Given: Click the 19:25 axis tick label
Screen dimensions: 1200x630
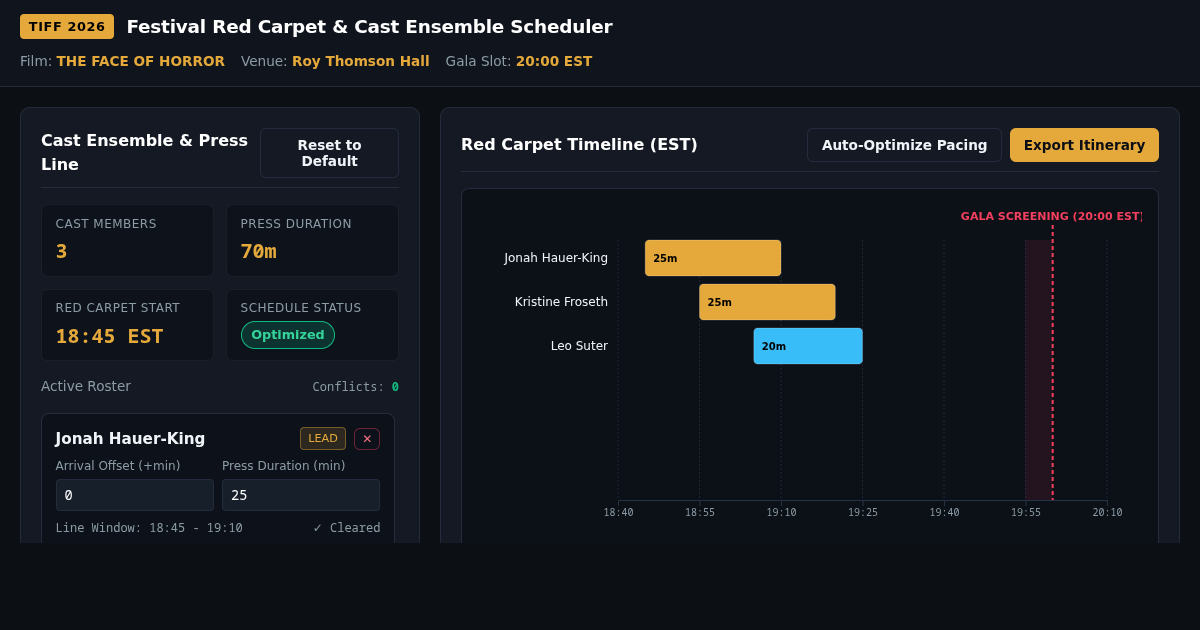Looking at the screenshot, I should click(x=863, y=513).
